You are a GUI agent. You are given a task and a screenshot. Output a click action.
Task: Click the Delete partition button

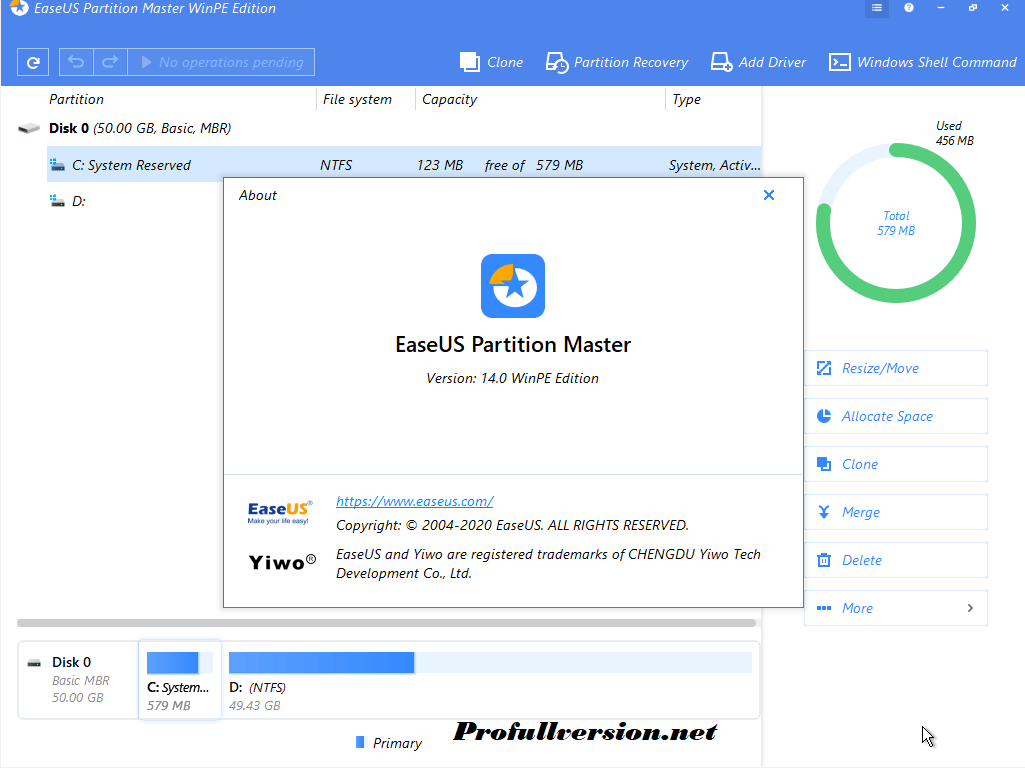click(895, 560)
